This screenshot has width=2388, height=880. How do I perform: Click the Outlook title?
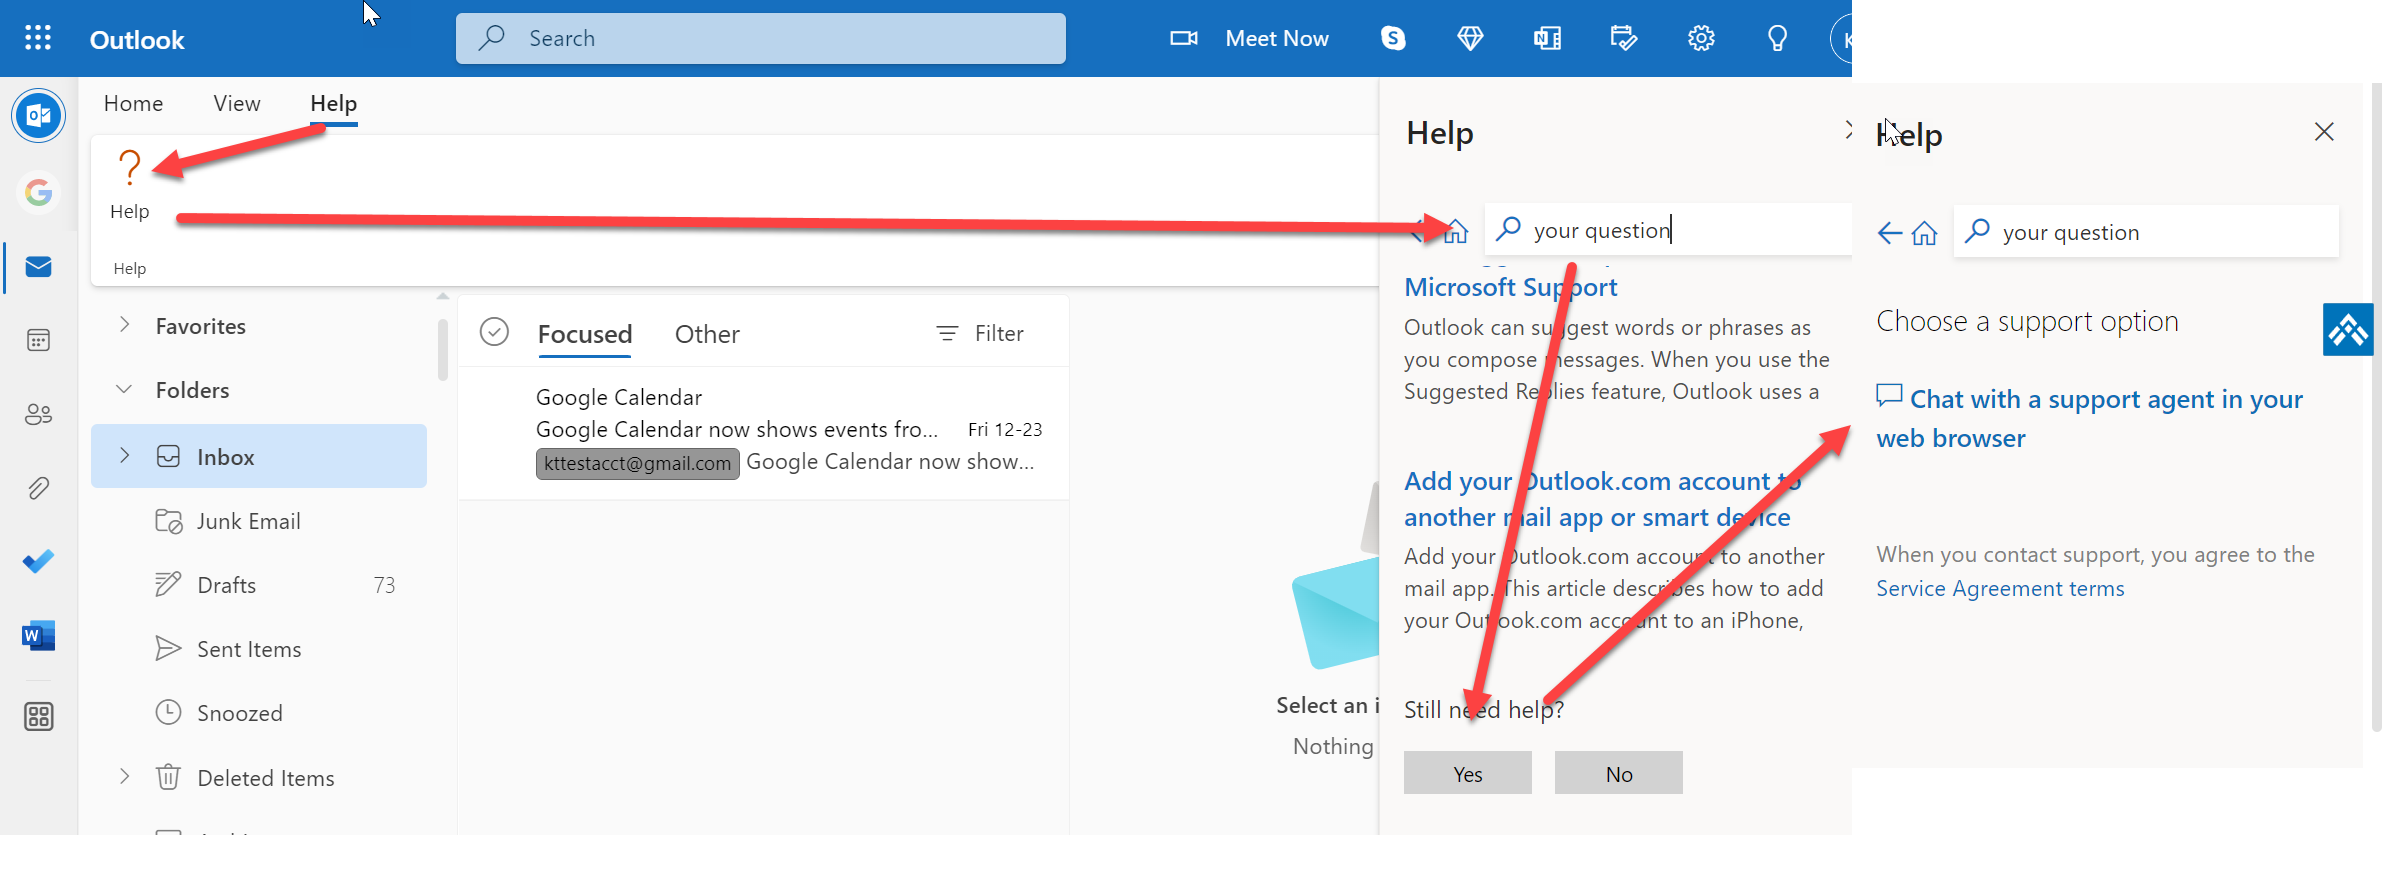(x=137, y=40)
